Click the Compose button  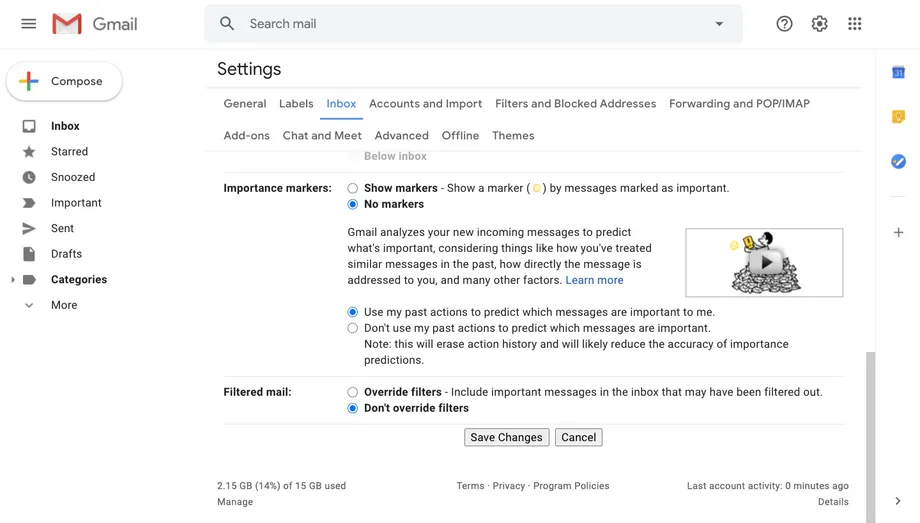[x=64, y=81]
